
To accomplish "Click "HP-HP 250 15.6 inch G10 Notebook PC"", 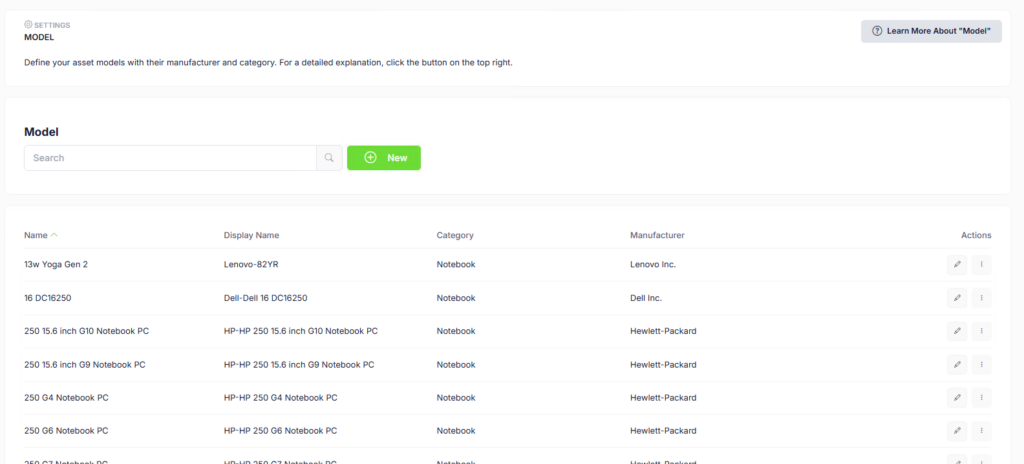I will click(300, 331).
